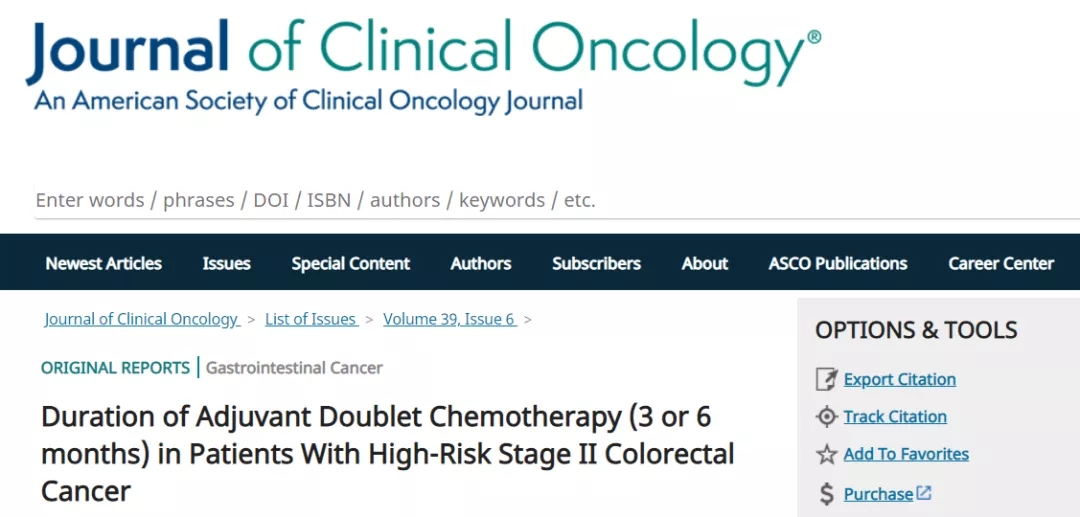Screen dimensions: 1080x517
Task: Click the external link icon beside Purchase
Action: point(924,493)
